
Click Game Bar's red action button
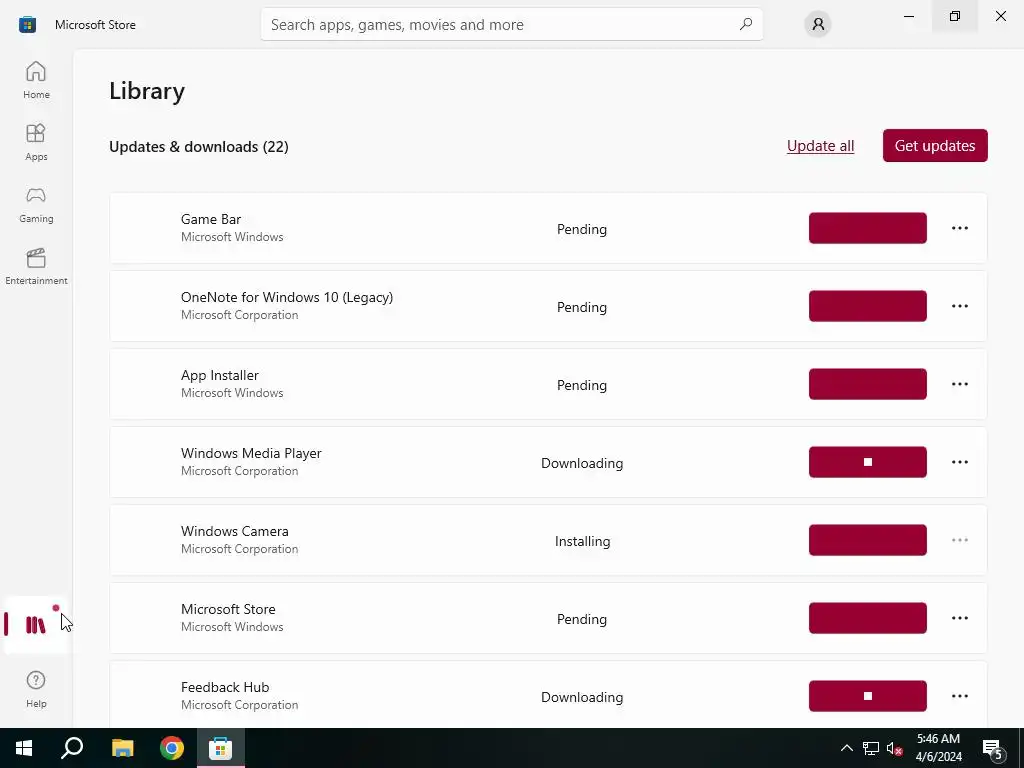pos(867,228)
